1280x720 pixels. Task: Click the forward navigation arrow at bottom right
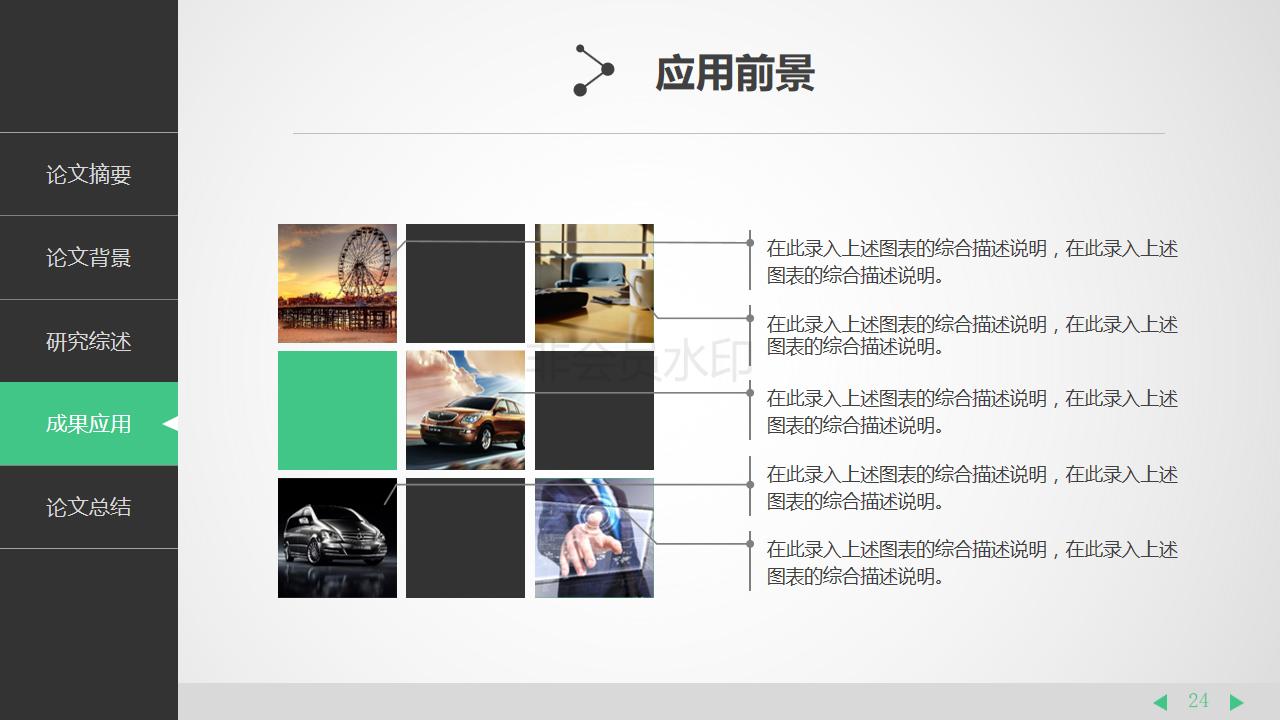coord(1236,701)
